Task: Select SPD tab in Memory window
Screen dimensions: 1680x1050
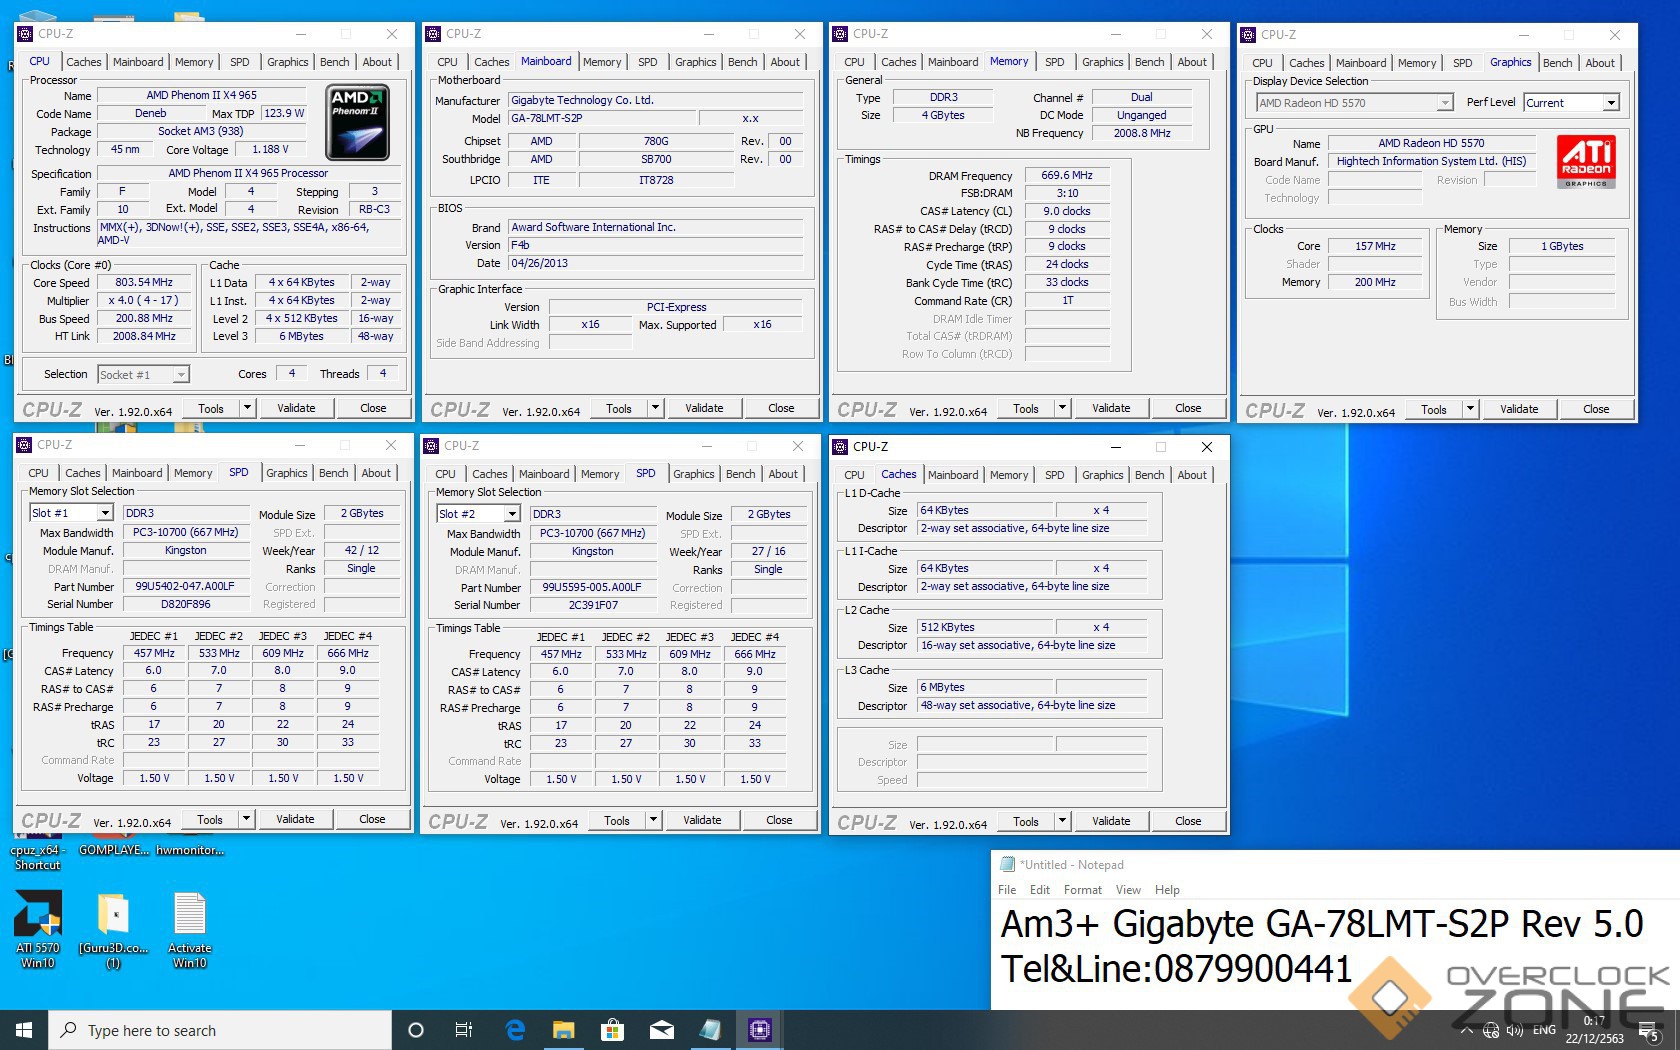Action: [1055, 62]
